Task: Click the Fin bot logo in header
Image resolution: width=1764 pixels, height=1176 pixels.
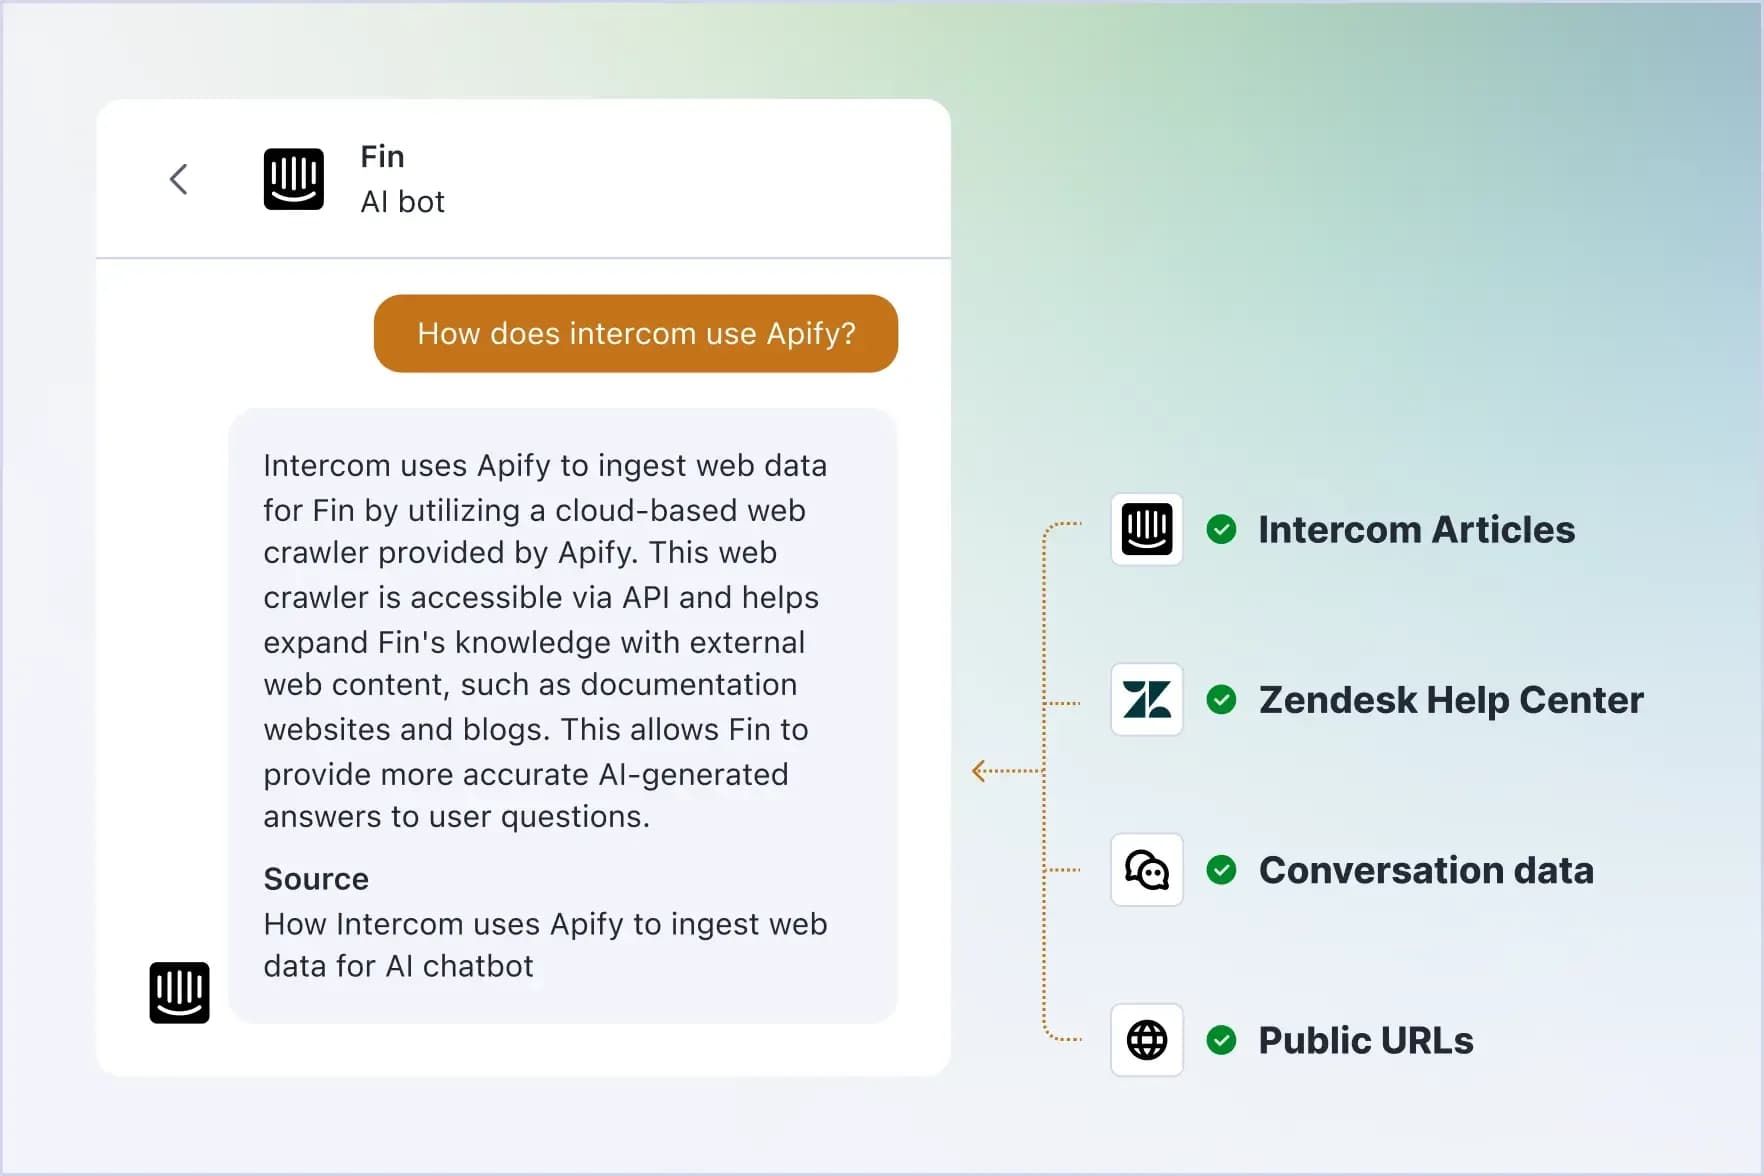Action: click(x=294, y=180)
